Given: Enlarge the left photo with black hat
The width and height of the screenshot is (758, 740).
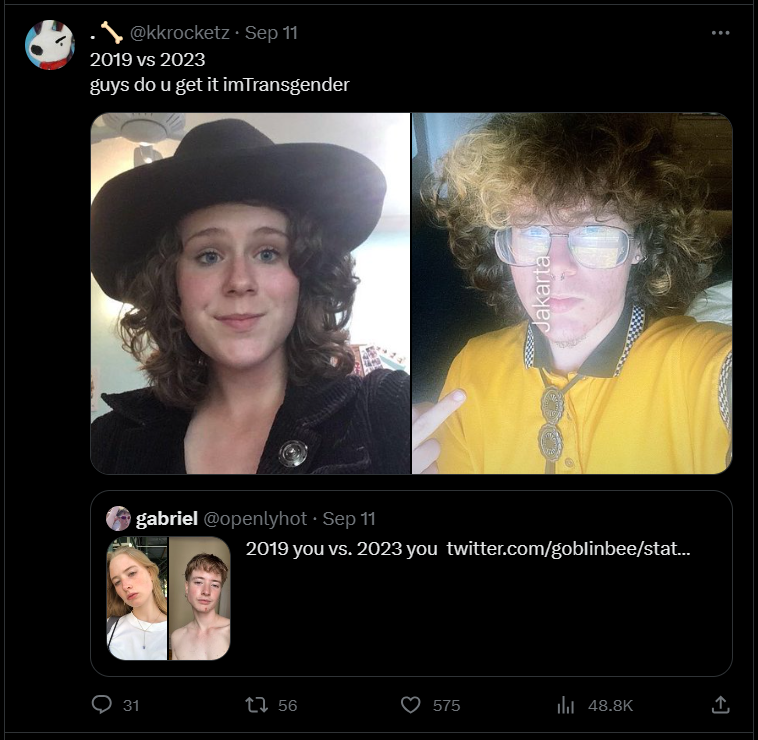Looking at the screenshot, I should pyautogui.click(x=250, y=293).
